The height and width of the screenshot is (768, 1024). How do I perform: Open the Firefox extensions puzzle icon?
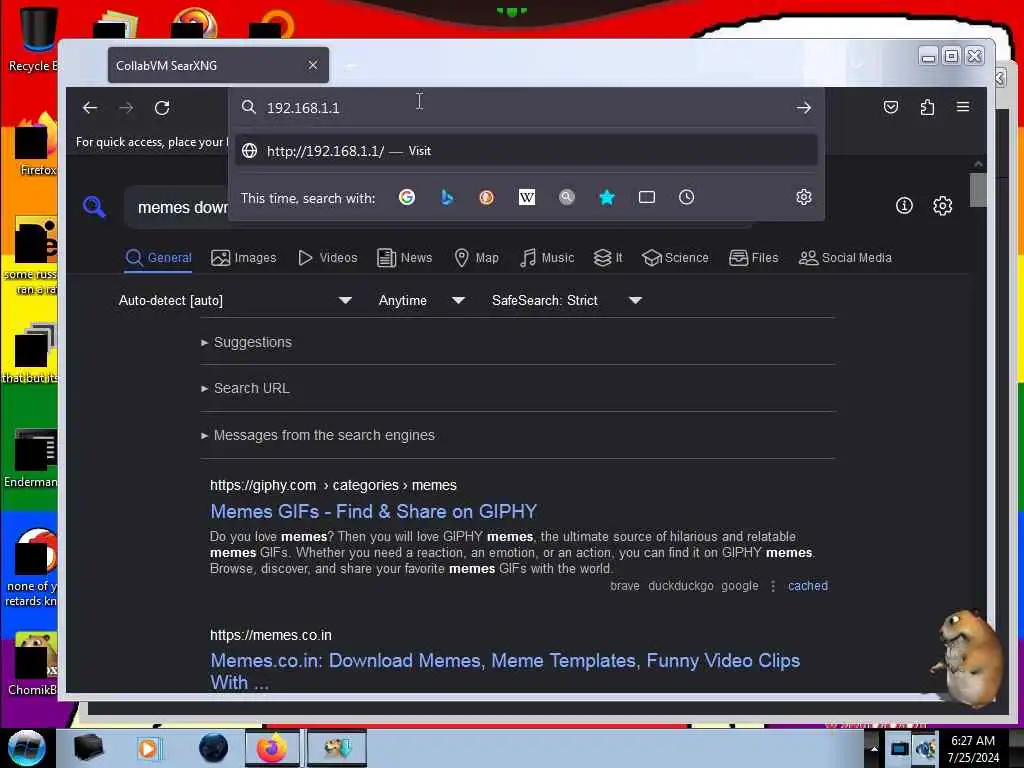click(x=927, y=107)
